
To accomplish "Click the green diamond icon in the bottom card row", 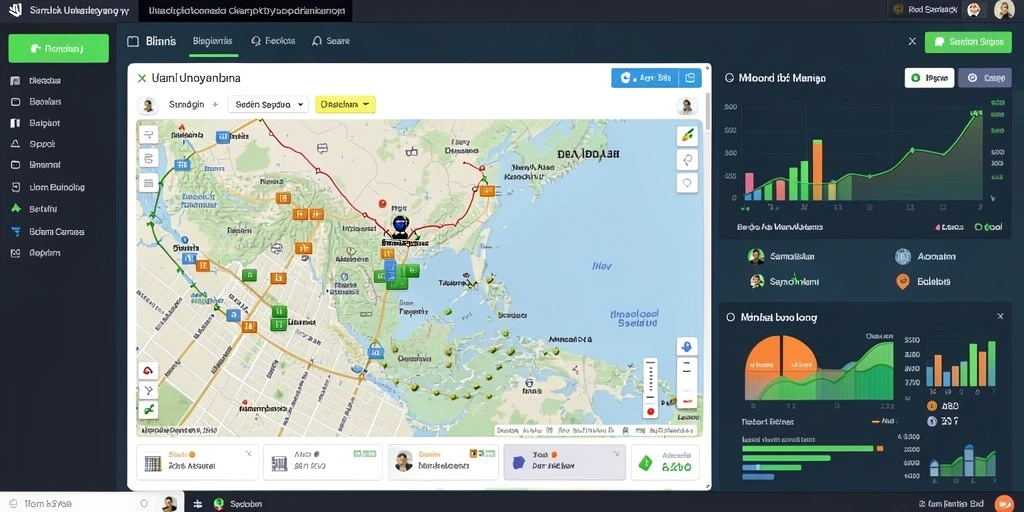I will point(645,463).
